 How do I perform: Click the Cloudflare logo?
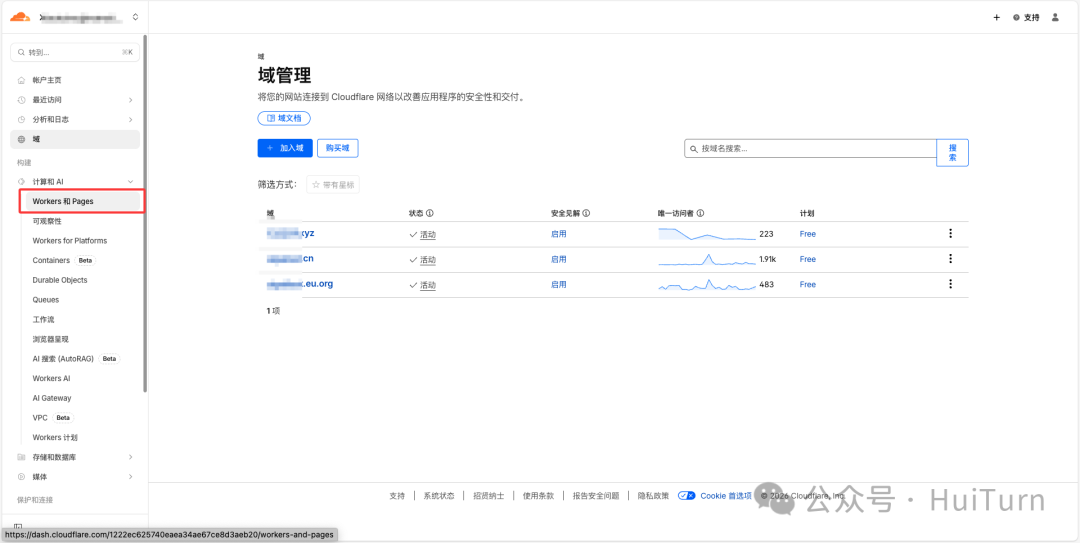coord(20,17)
